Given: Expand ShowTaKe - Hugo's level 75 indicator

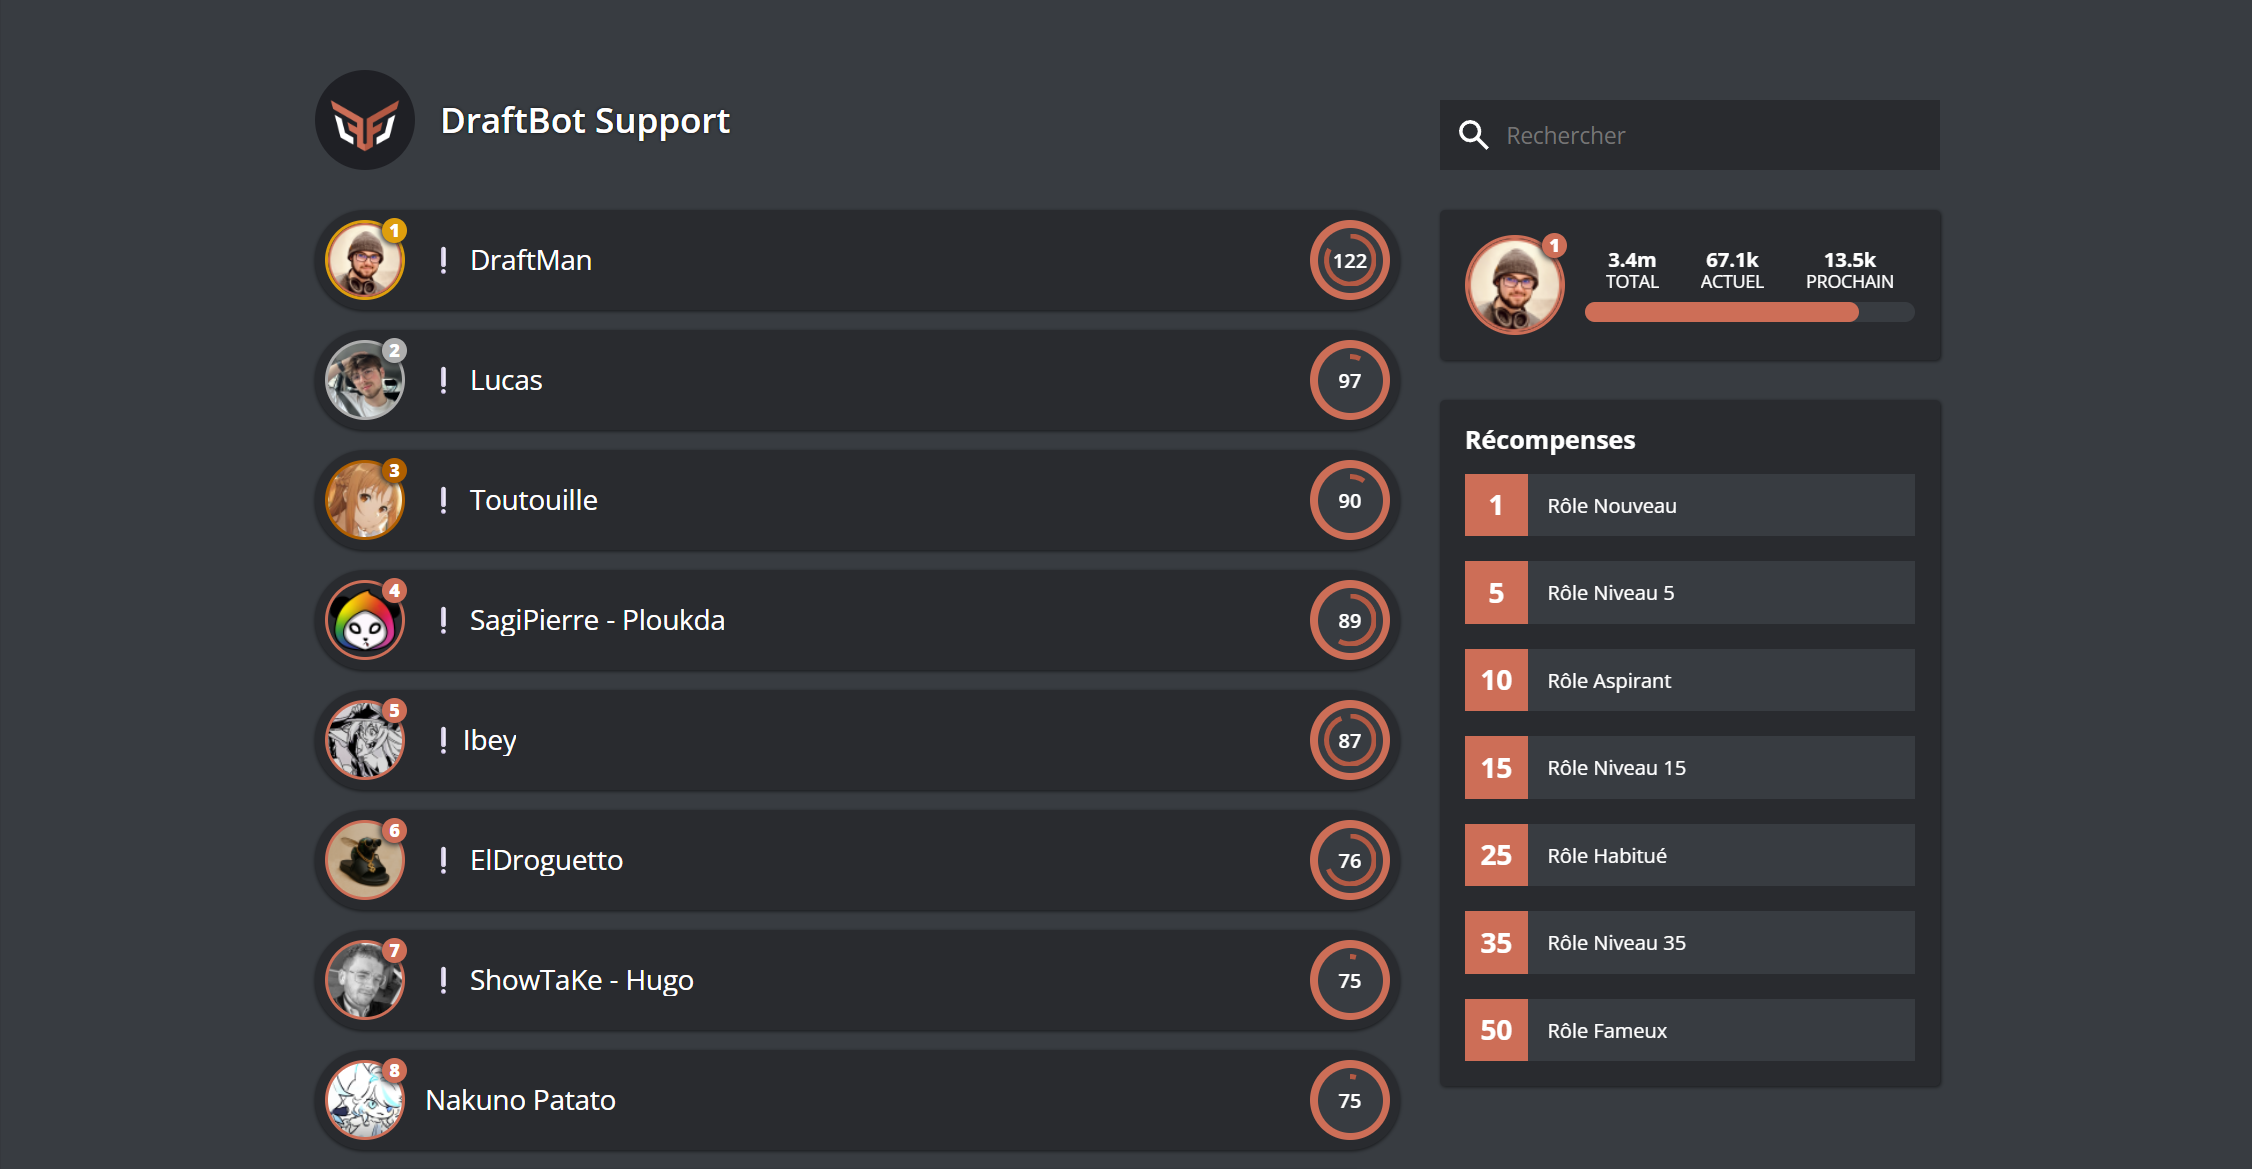Looking at the screenshot, I should 1349,980.
